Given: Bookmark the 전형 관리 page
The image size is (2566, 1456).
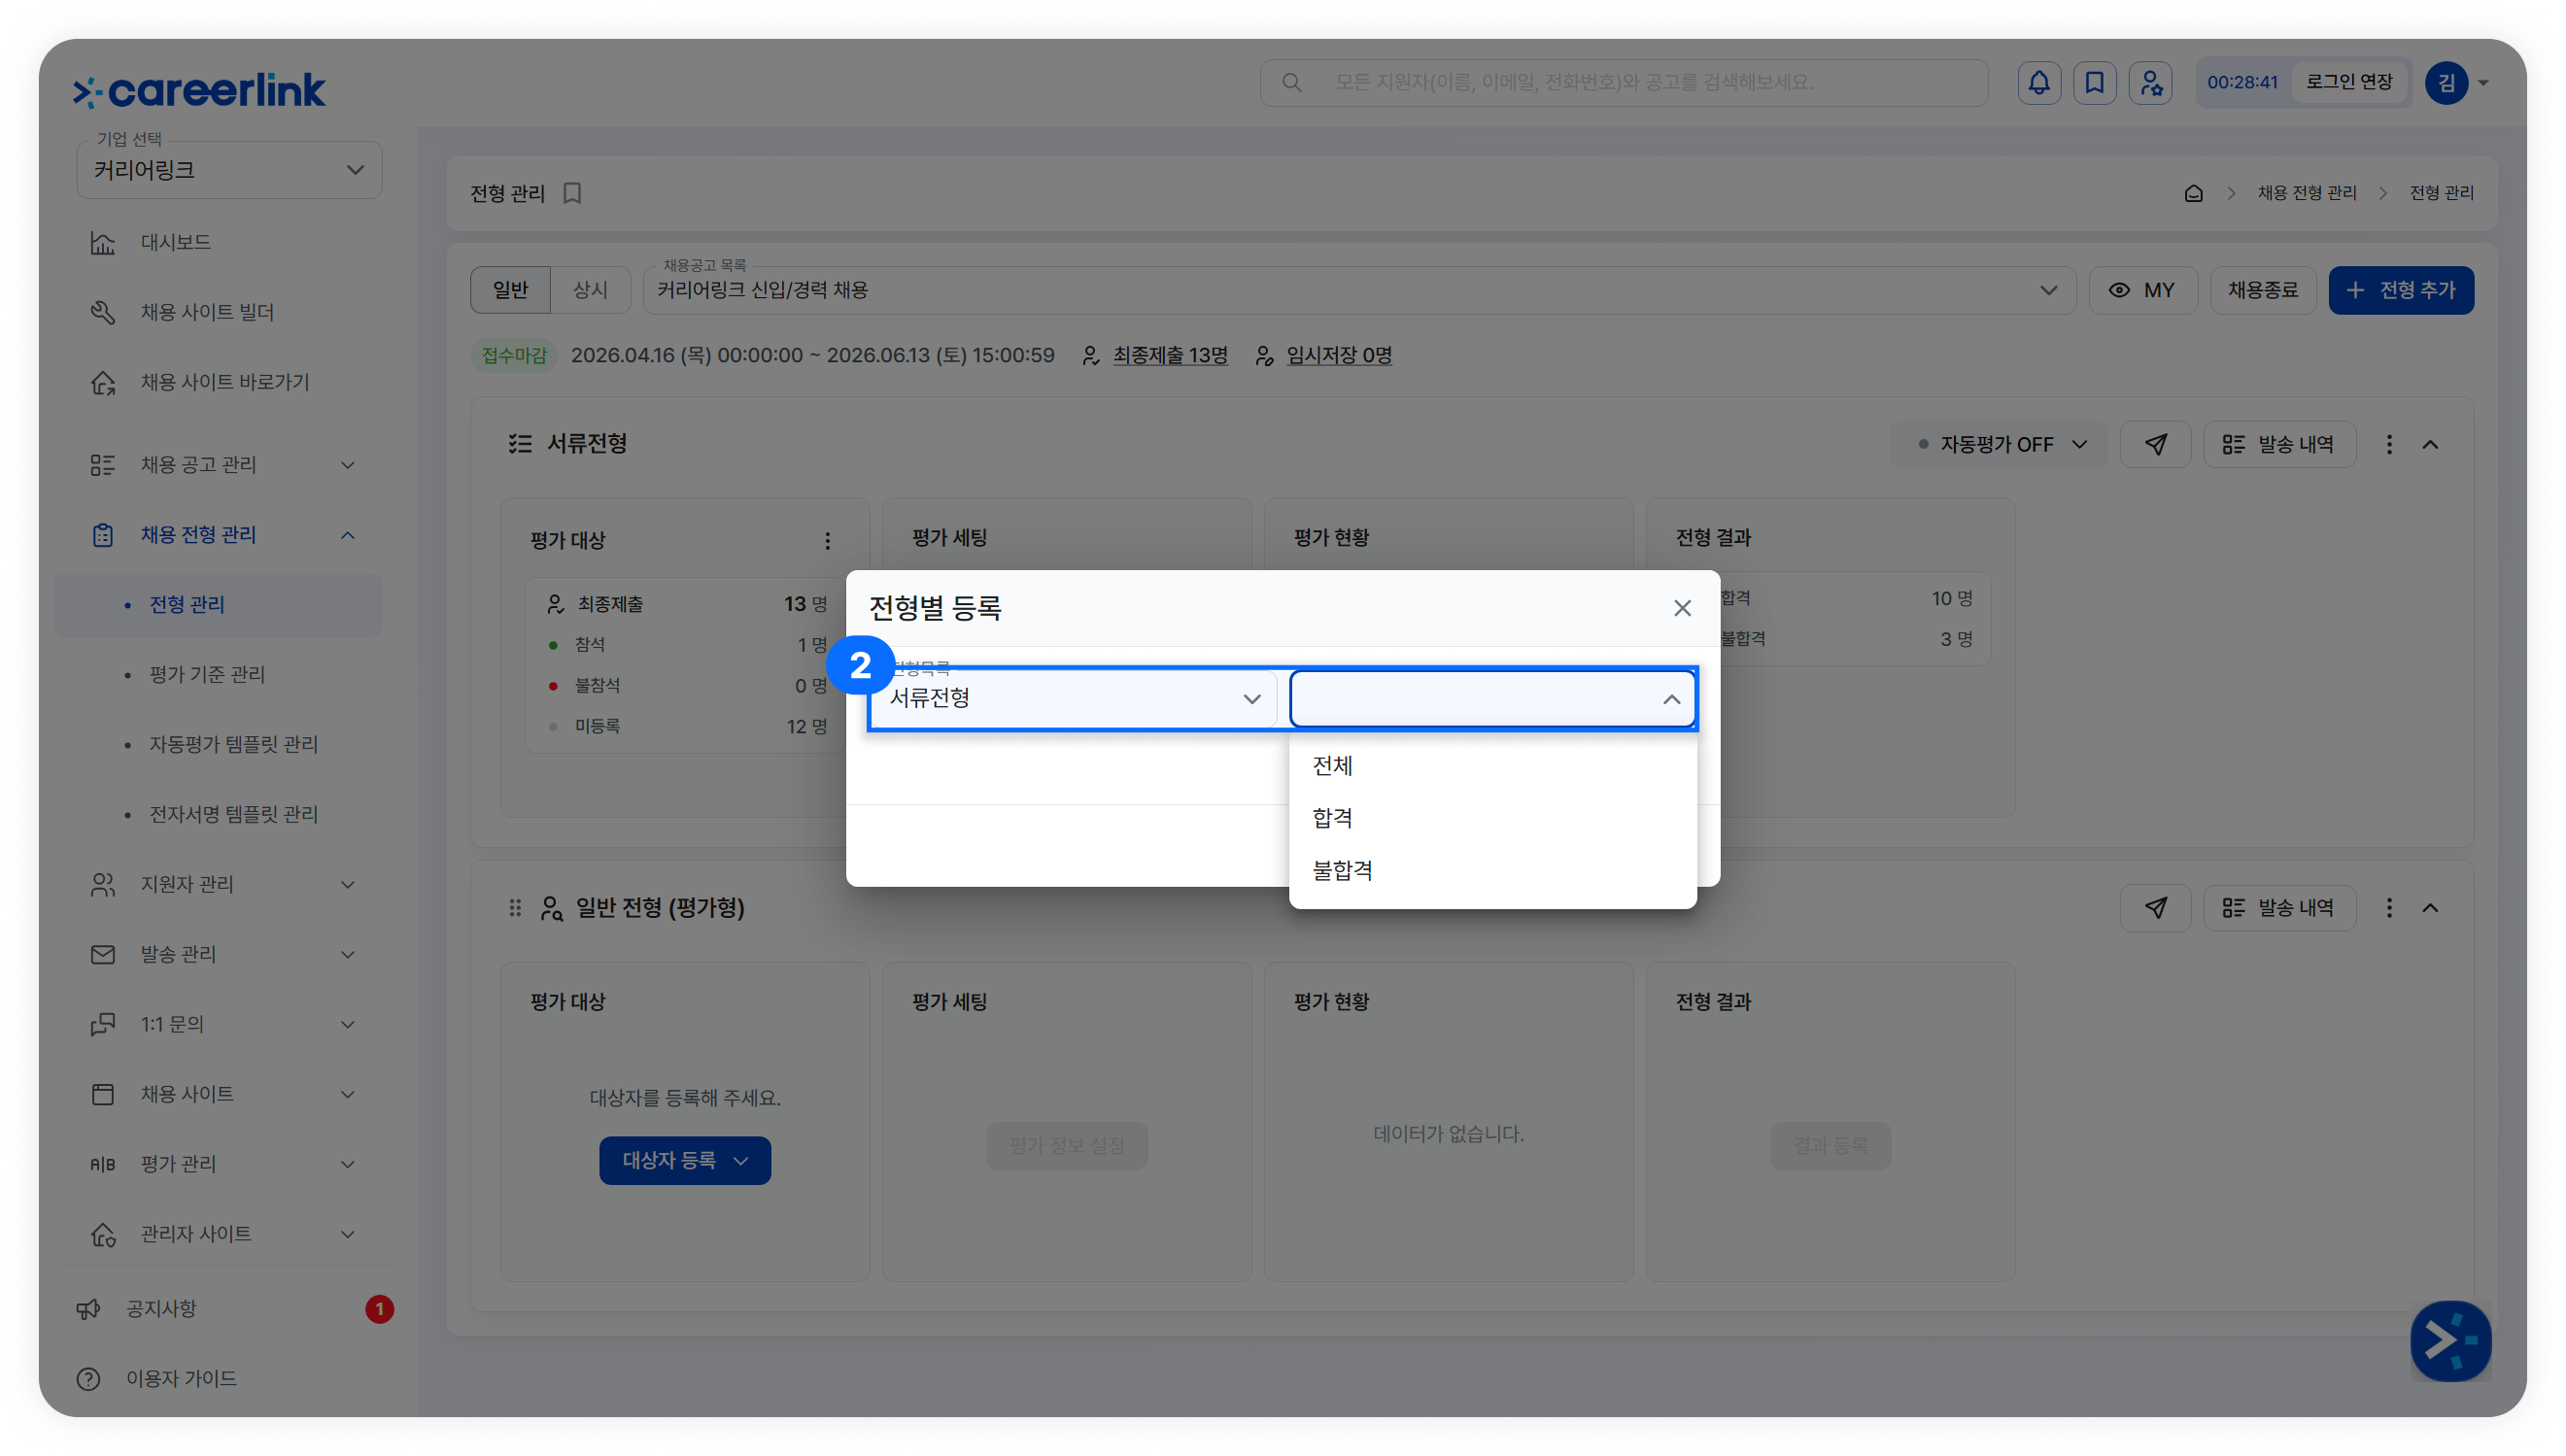Looking at the screenshot, I should click(572, 193).
